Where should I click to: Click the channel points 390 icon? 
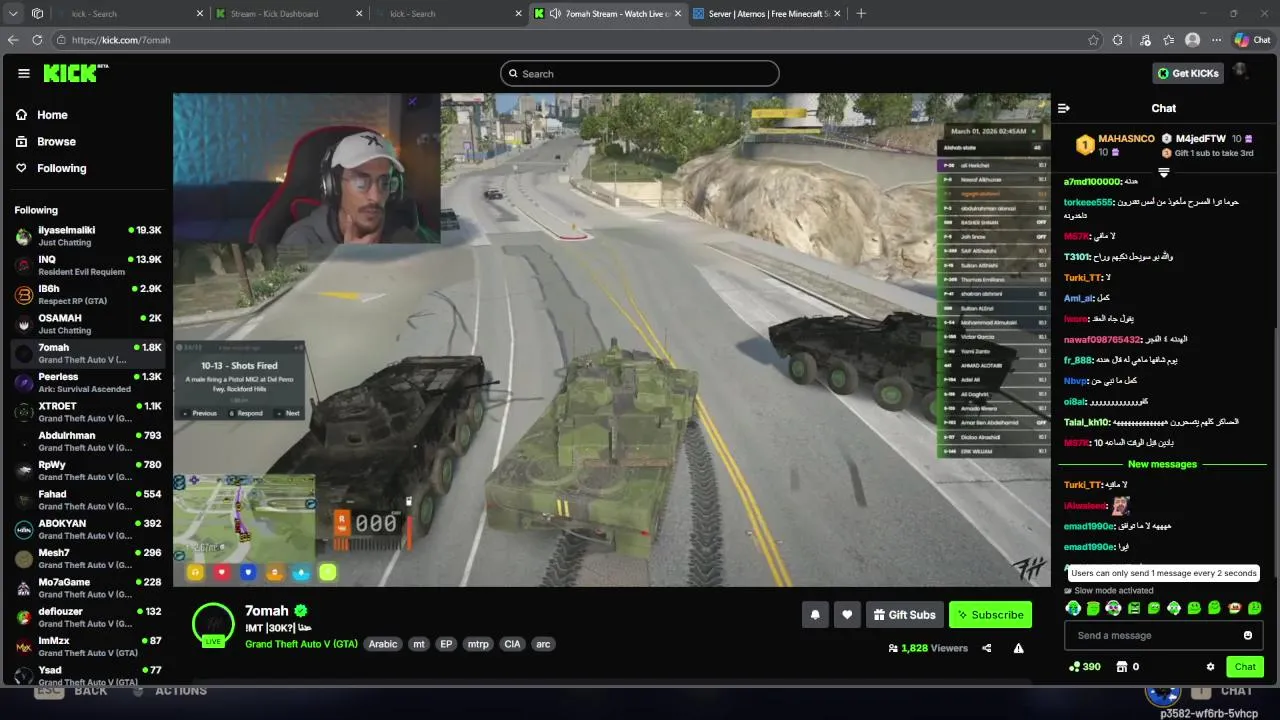(x=1084, y=667)
